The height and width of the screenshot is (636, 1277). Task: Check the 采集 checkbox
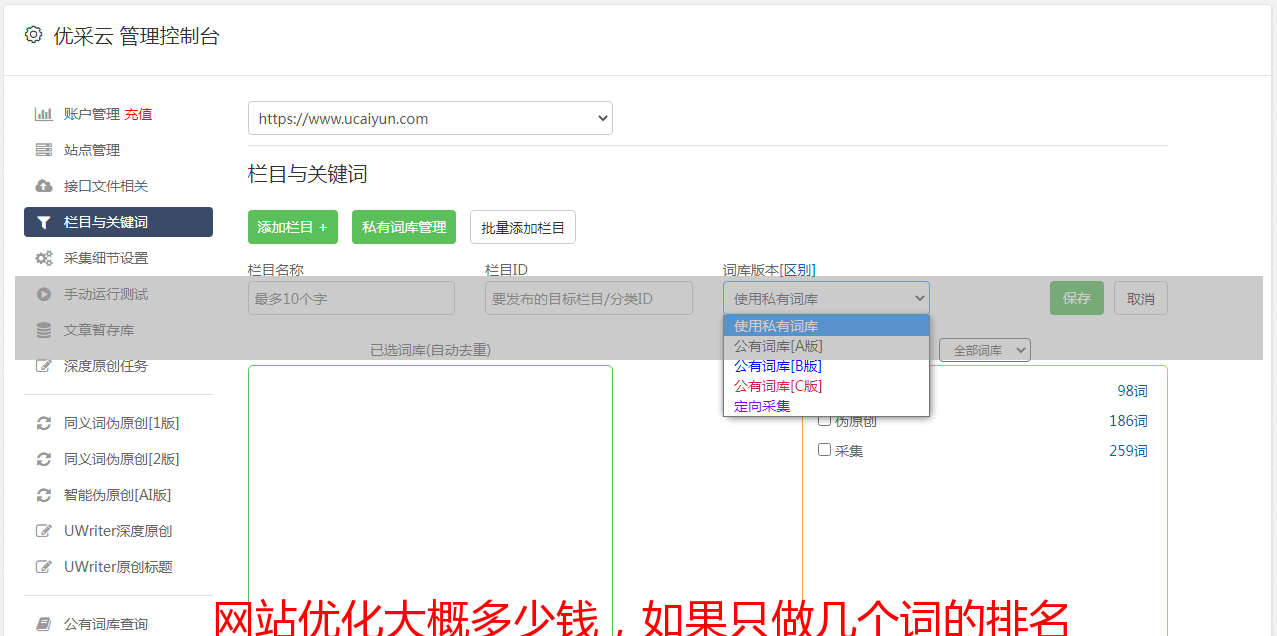825,450
